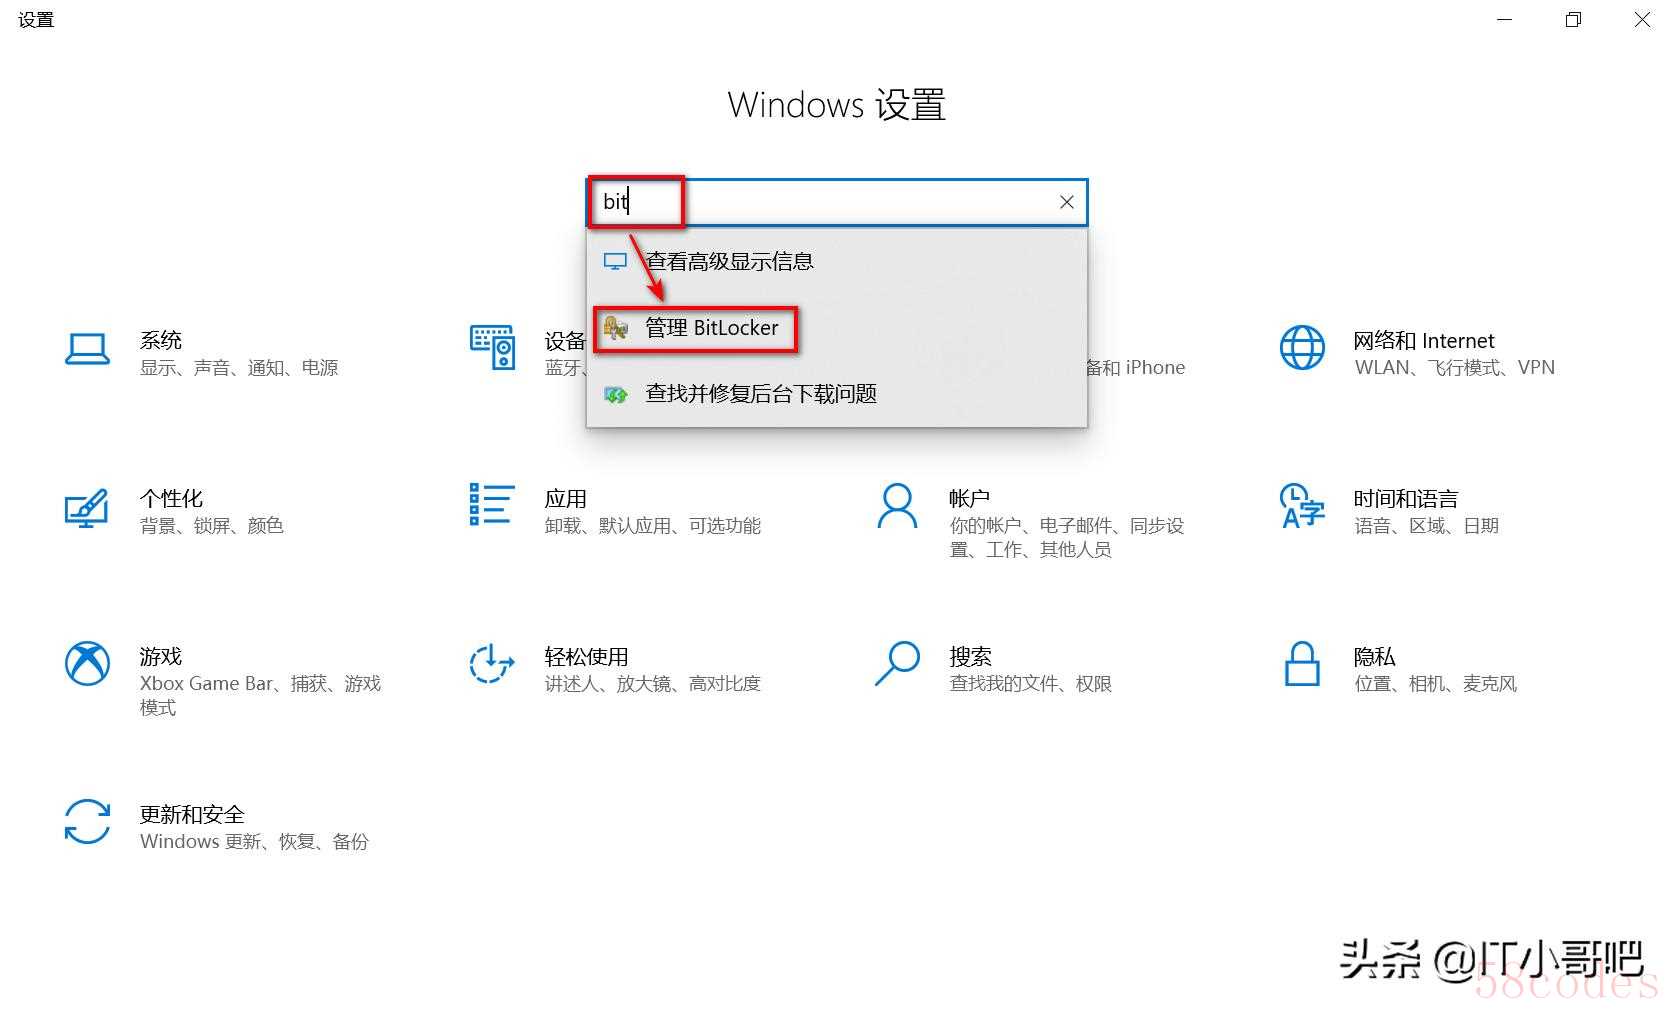Open the 网络和 Internet globe icon
Viewport: 1674px width, 1011px height.
[1302, 348]
